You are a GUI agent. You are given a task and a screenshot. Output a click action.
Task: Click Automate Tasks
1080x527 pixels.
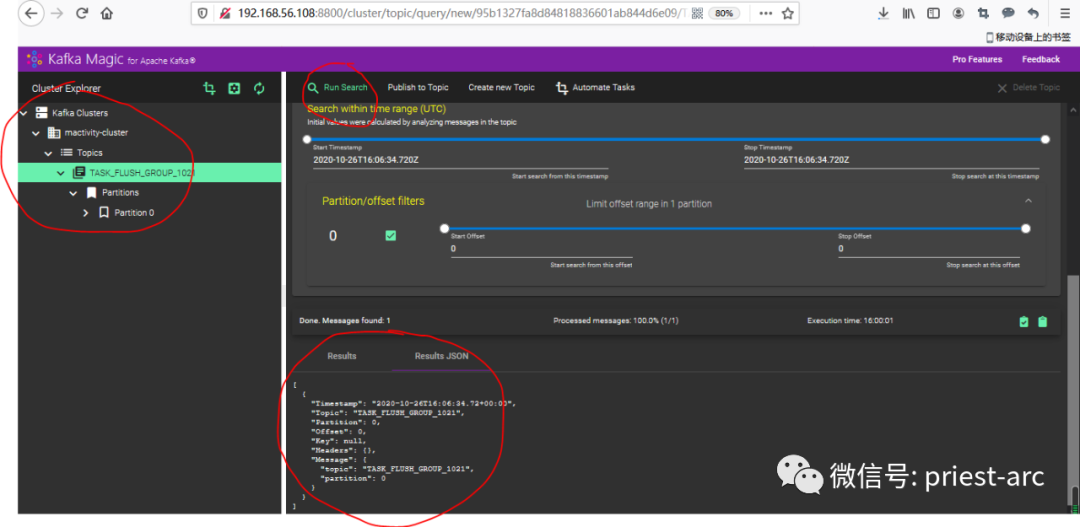[x=596, y=87]
